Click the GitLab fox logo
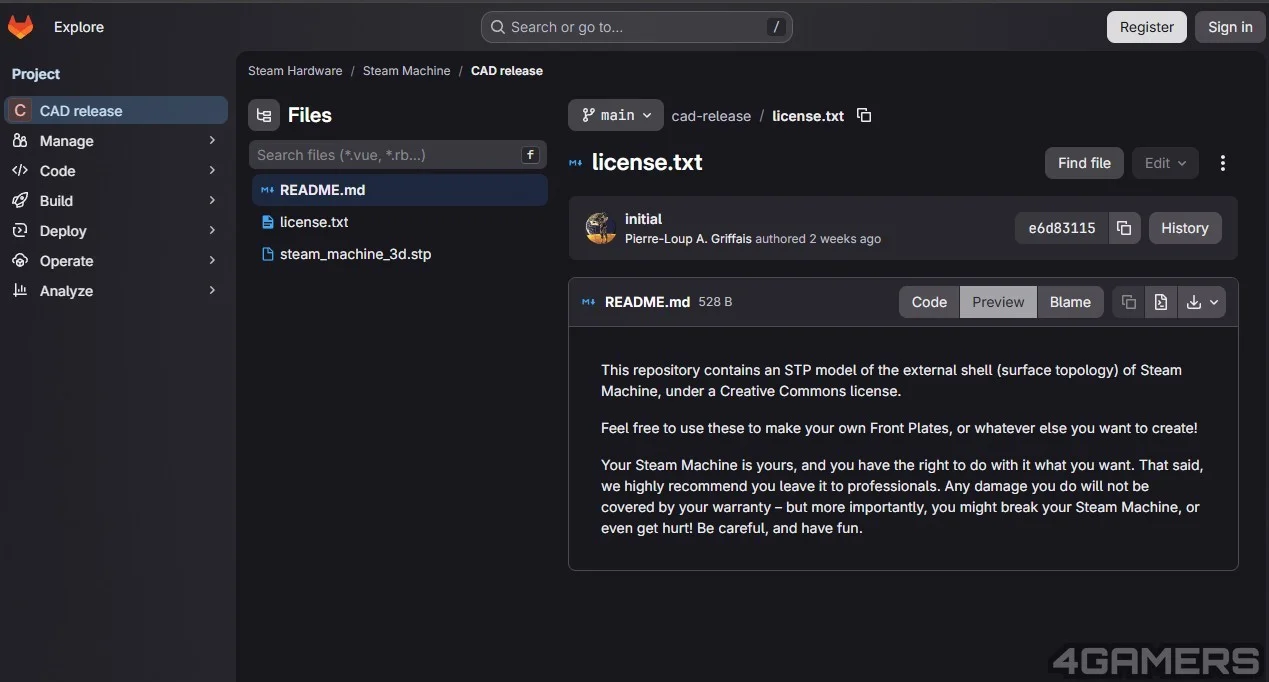Image resolution: width=1269 pixels, height=682 pixels. pyautogui.click(x=20, y=27)
